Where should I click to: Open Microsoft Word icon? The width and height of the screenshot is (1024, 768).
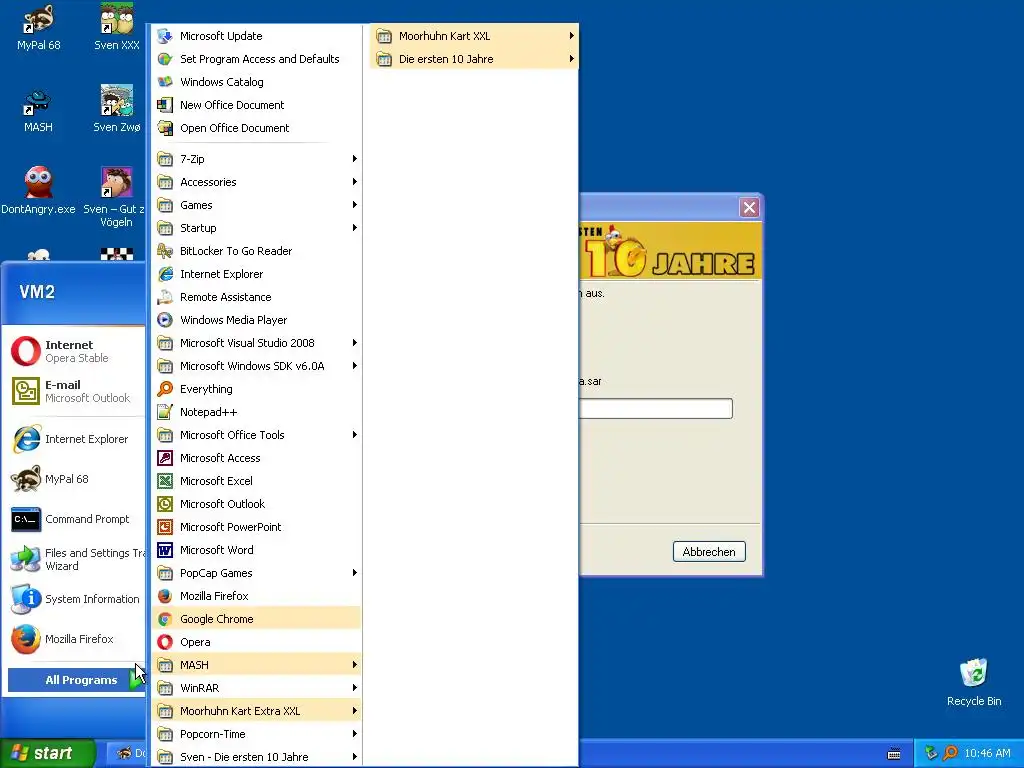[x=165, y=550]
